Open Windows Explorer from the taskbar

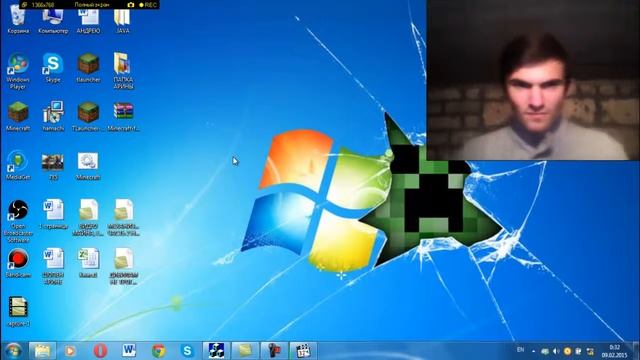pyautogui.click(x=42, y=351)
